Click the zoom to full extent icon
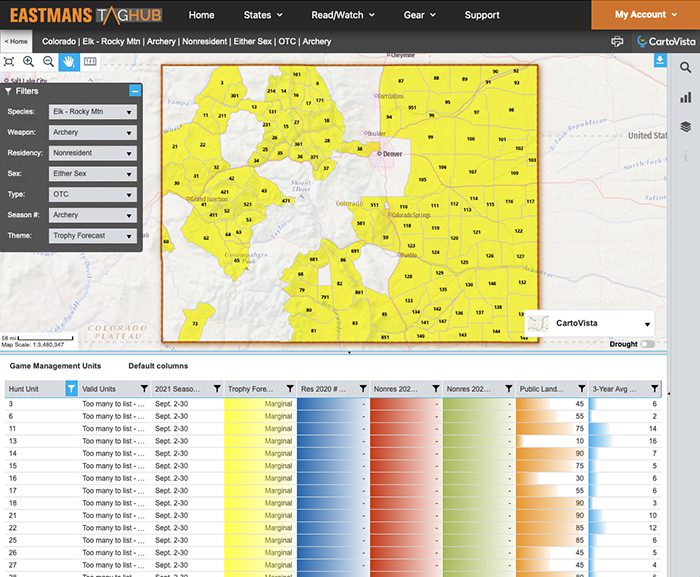This screenshot has height=577, width=700. point(9,62)
